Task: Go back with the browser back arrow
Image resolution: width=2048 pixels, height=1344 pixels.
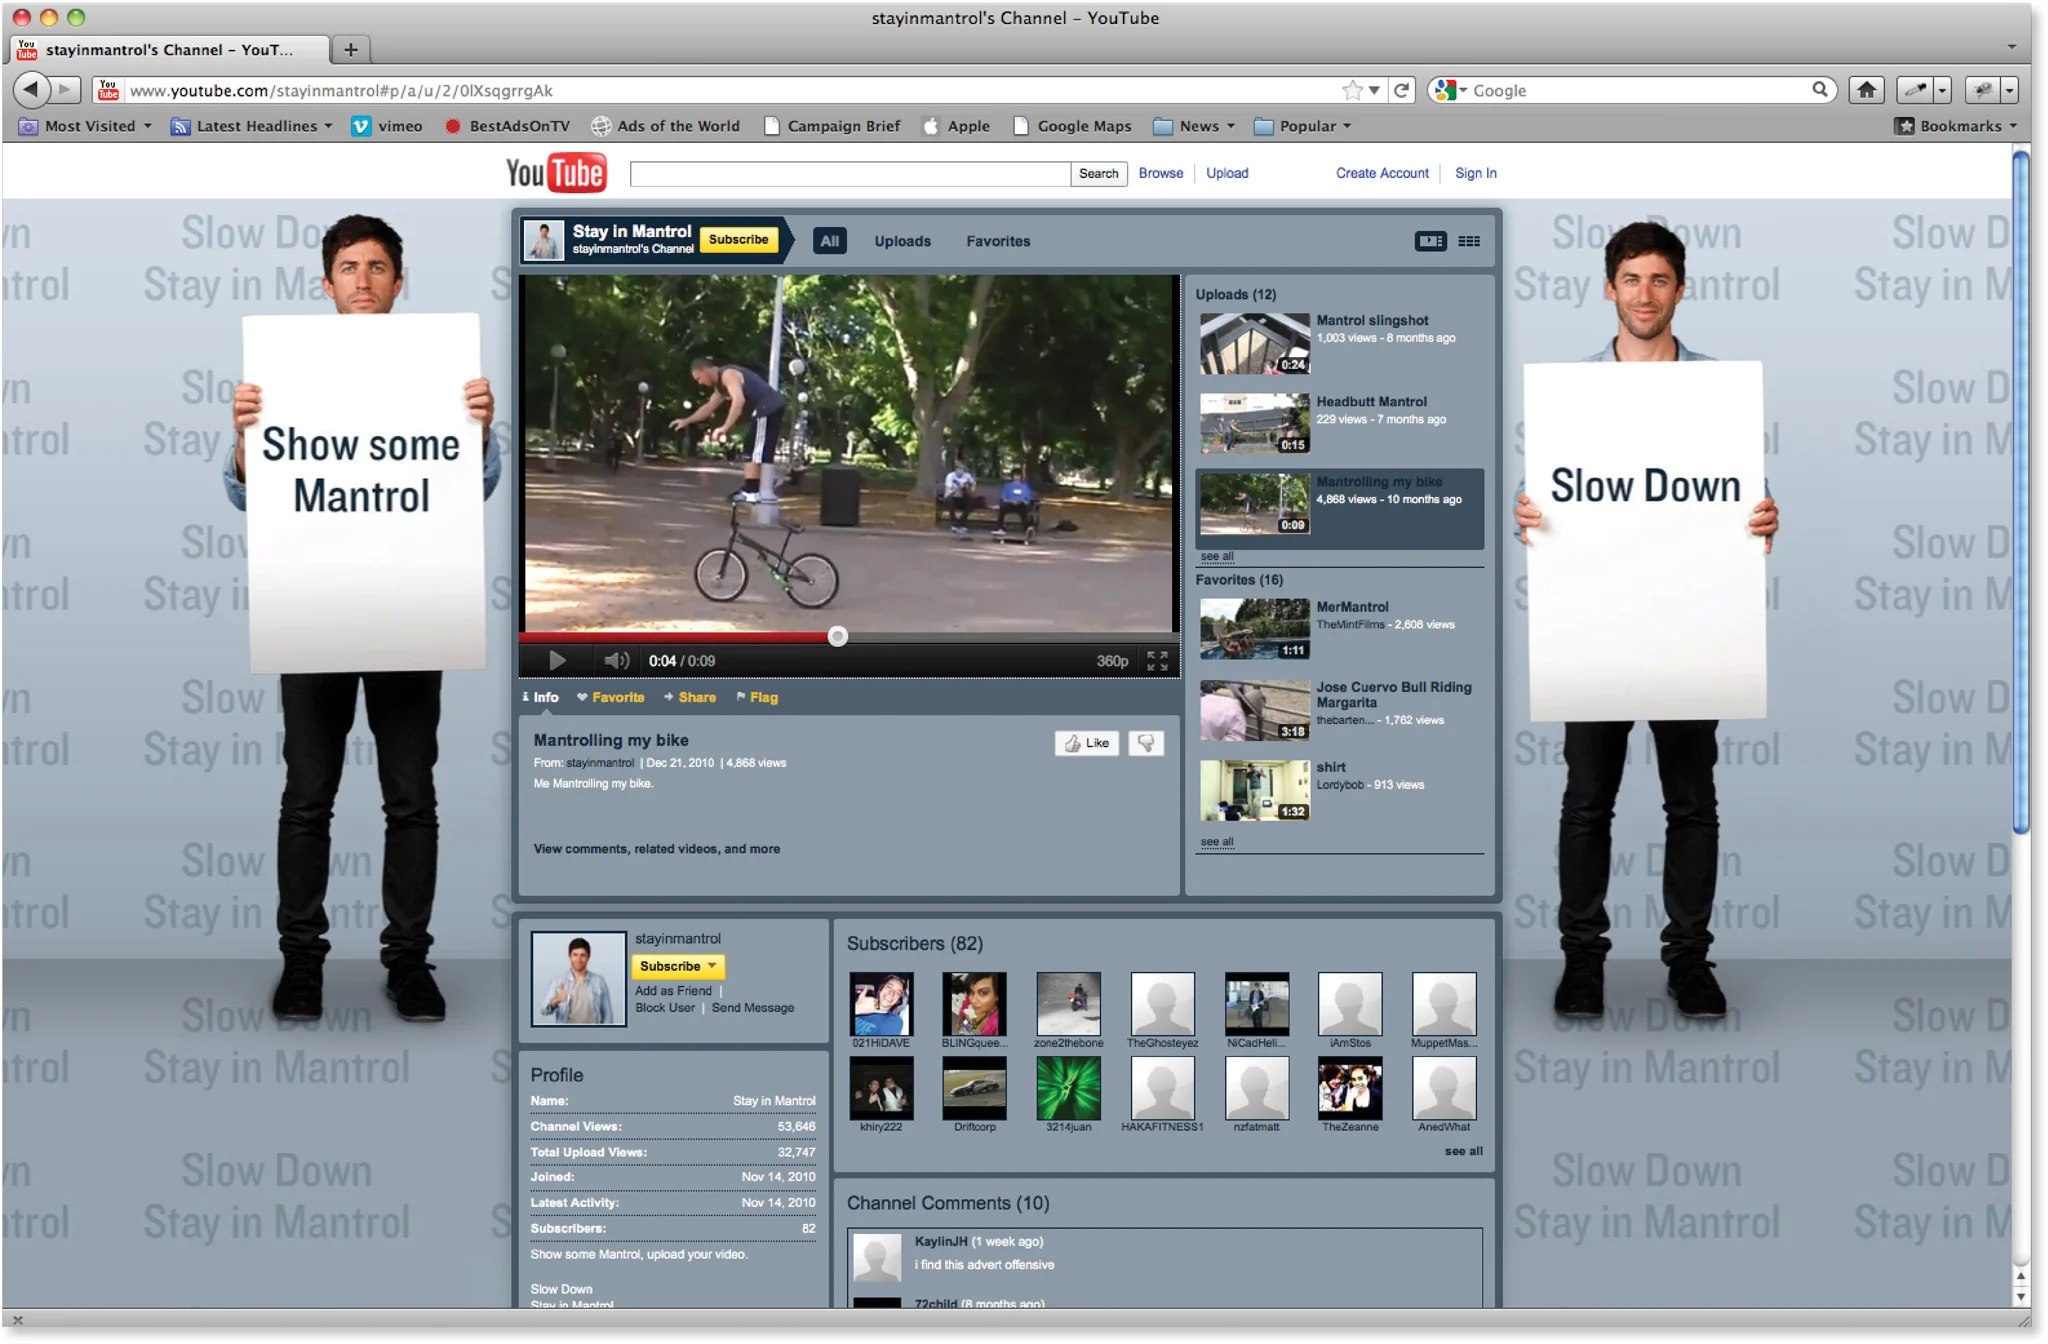Action: click(31, 90)
